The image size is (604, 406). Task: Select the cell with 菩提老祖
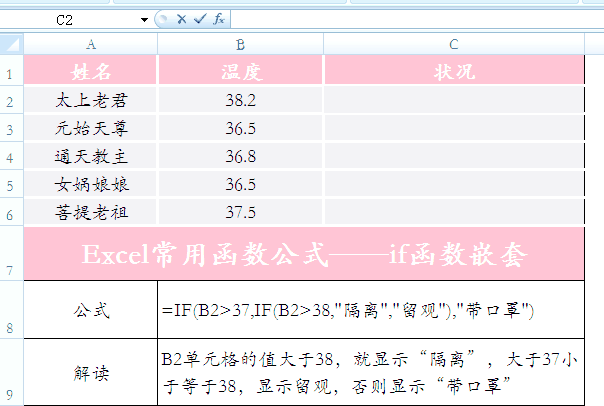pos(91,212)
